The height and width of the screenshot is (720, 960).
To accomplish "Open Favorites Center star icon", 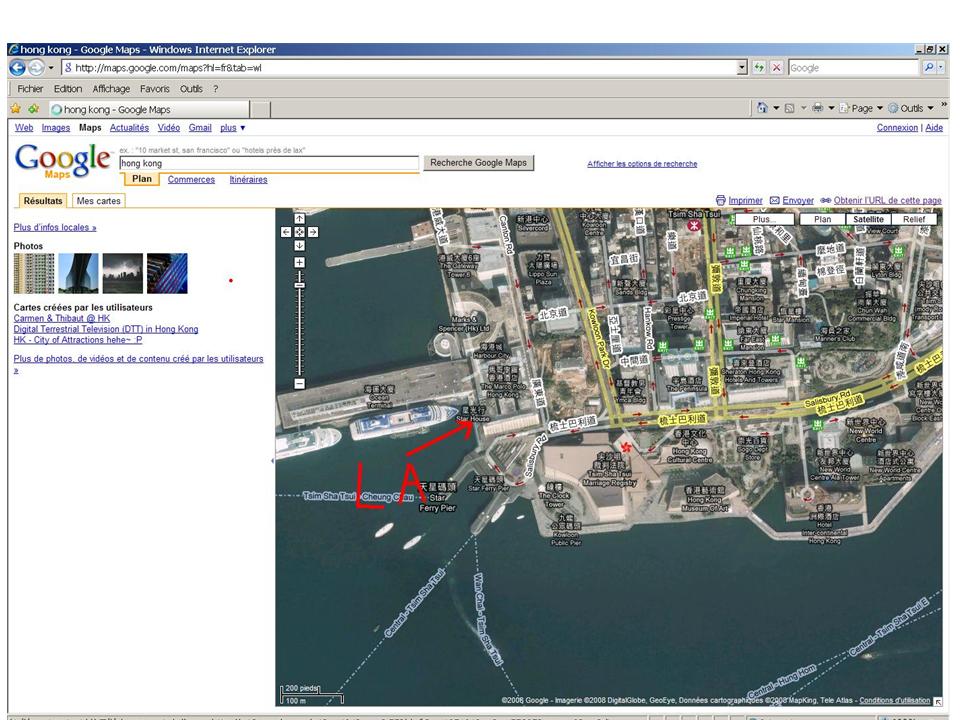I will [16, 109].
